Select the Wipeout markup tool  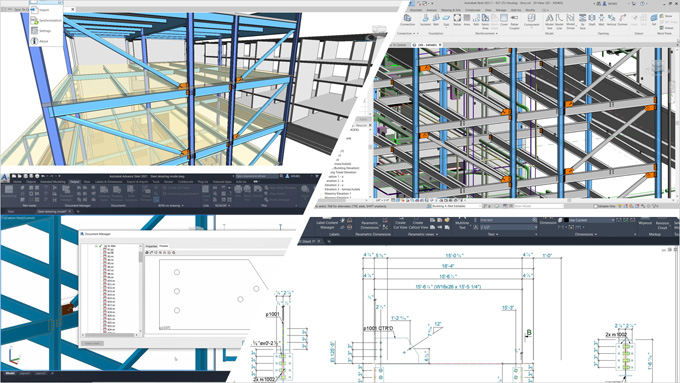[645, 222]
